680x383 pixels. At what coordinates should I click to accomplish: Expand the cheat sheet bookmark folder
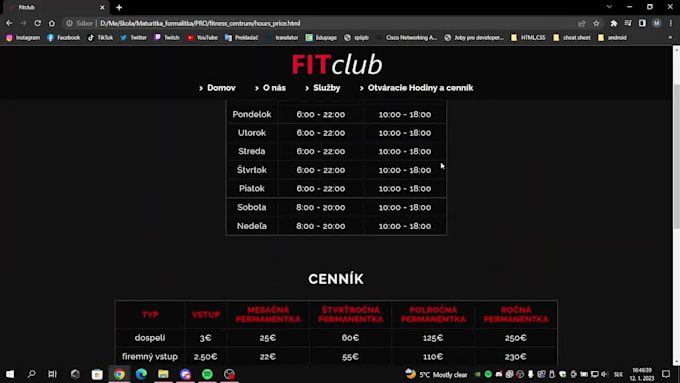(x=572, y=38)
